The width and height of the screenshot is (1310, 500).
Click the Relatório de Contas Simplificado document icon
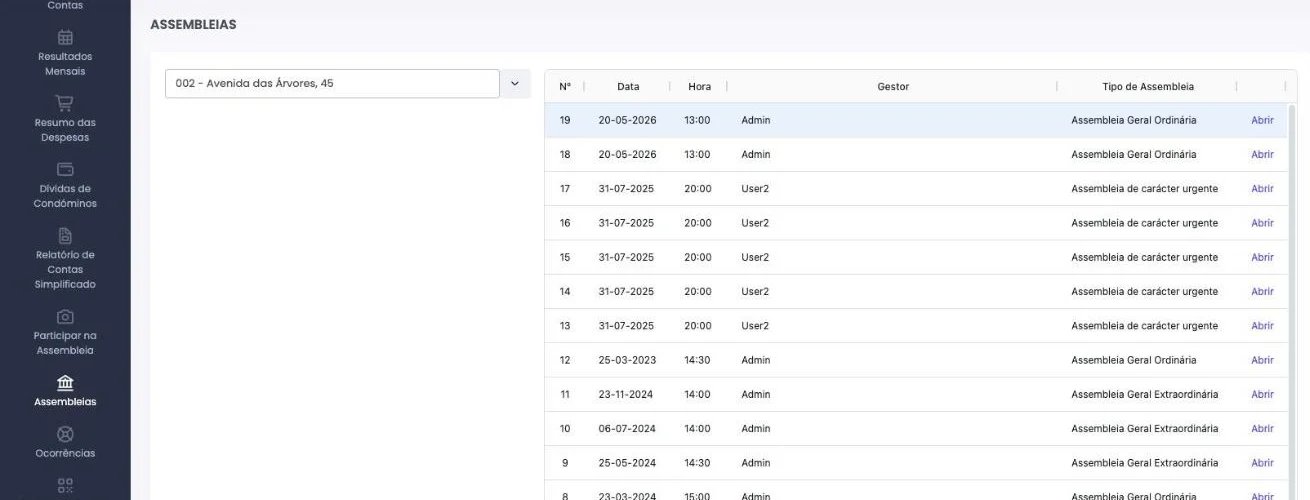point(65,236)
